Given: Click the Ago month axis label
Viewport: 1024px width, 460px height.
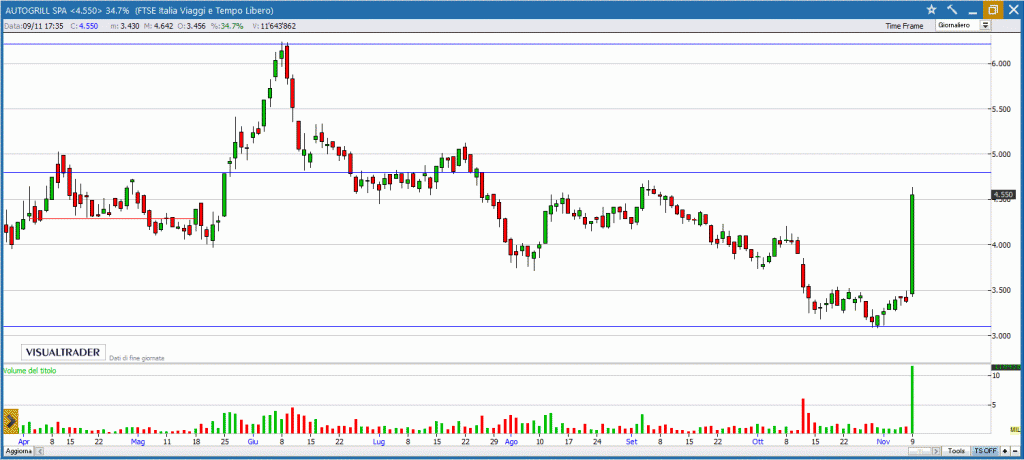Looking at the screenshot, I should (x=511, y=441).
